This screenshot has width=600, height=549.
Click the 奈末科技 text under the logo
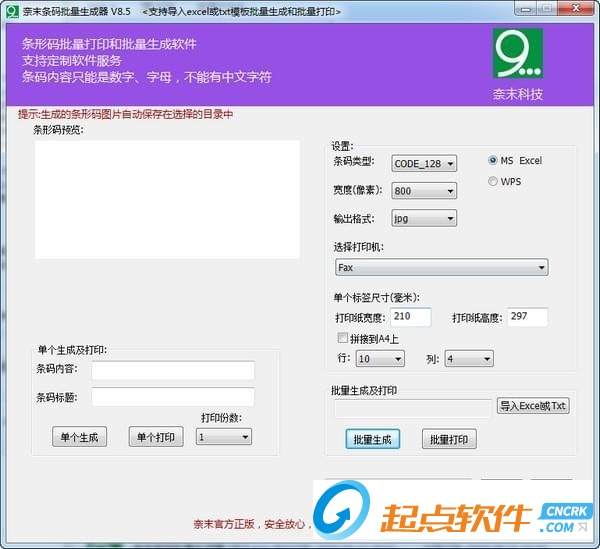pyautogui.click(x=518, y=94)
